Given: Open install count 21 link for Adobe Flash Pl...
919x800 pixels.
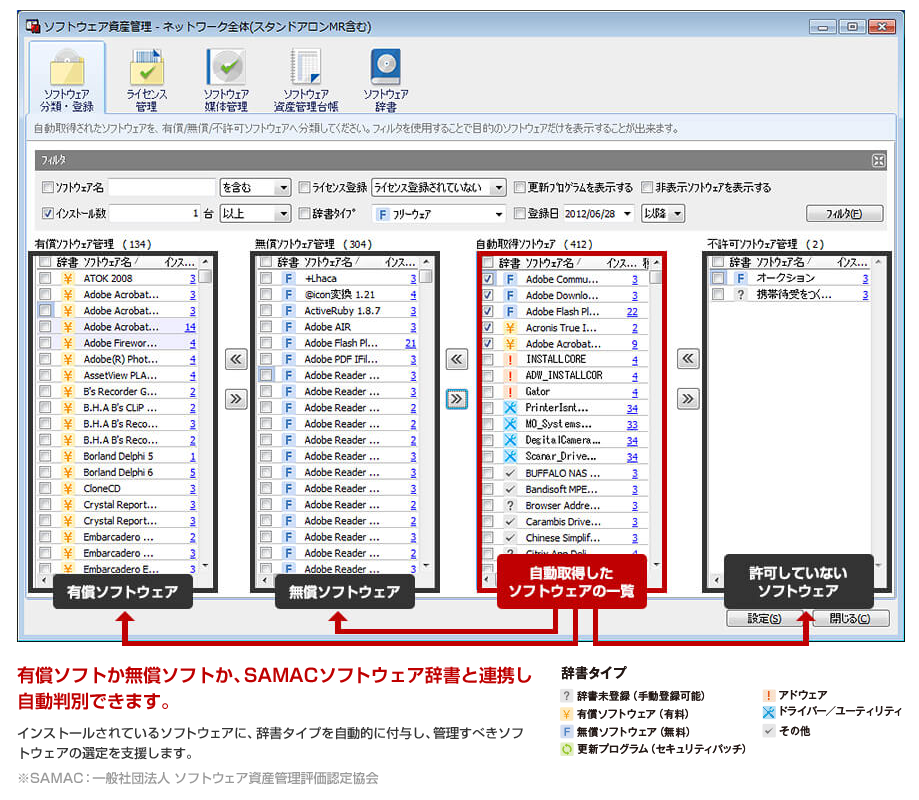Looking at the screenshot, I should (x=411, y=343).
